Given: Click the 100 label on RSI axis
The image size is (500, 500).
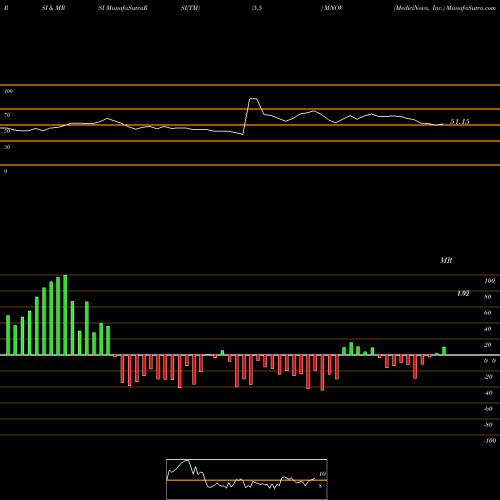Looking at the screenshot, I should tap(8, 91).
